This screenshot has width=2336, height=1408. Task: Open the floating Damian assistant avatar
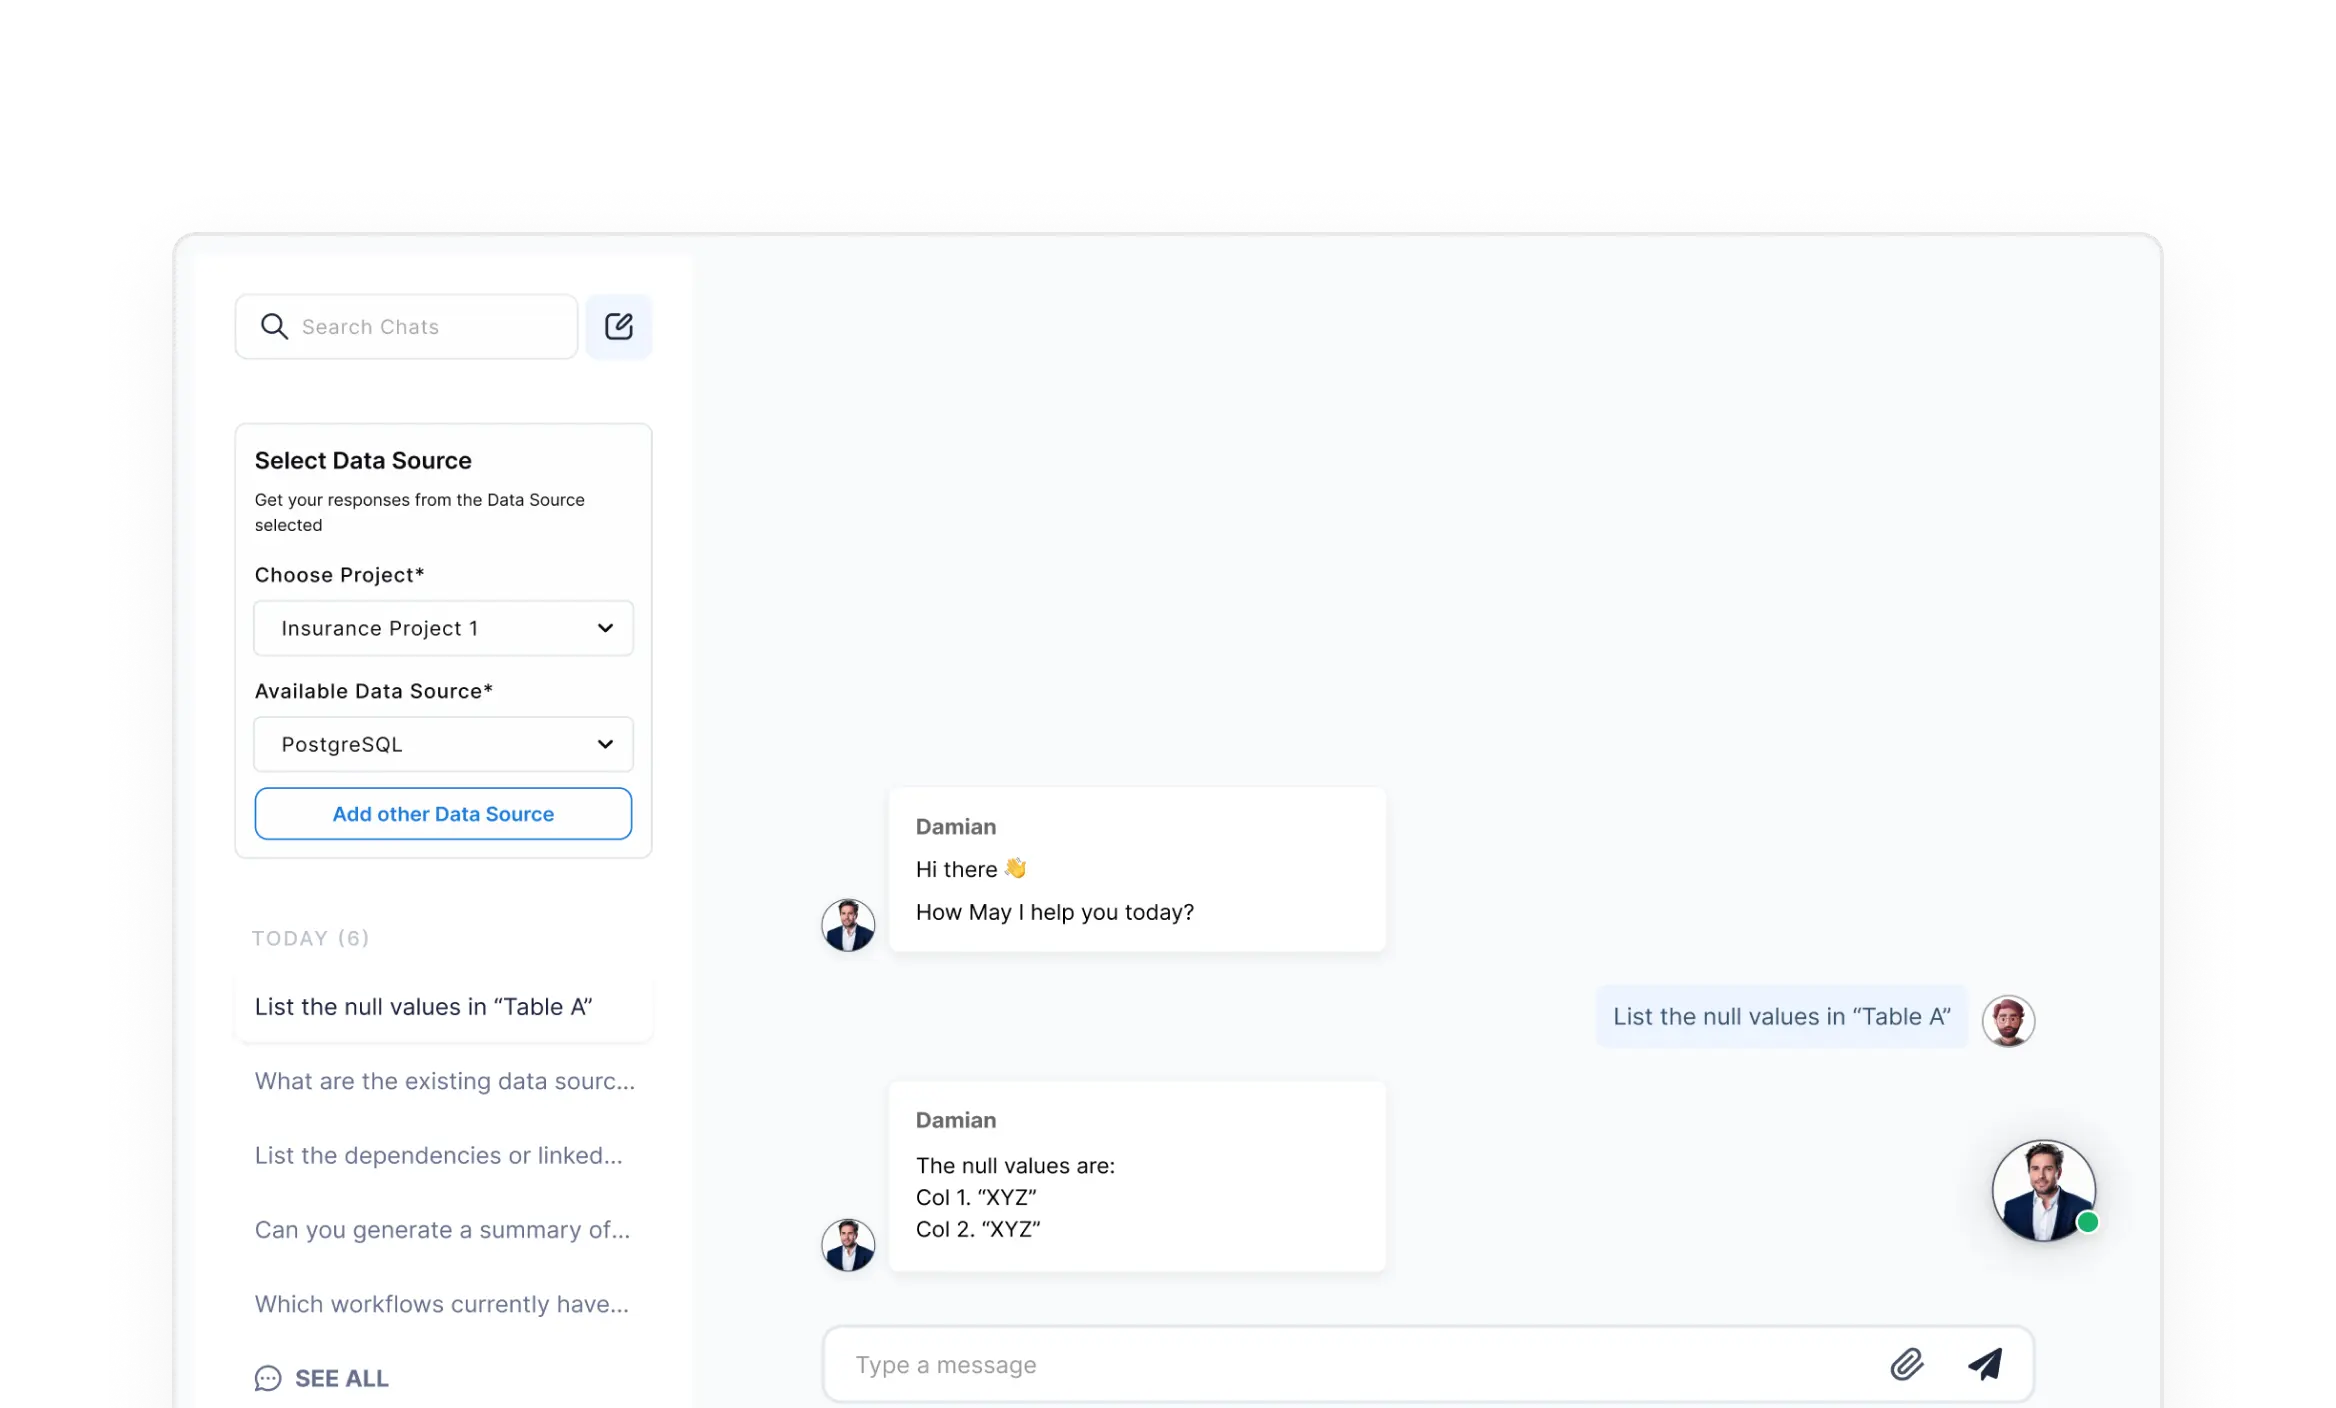tap(2043, 1190)
